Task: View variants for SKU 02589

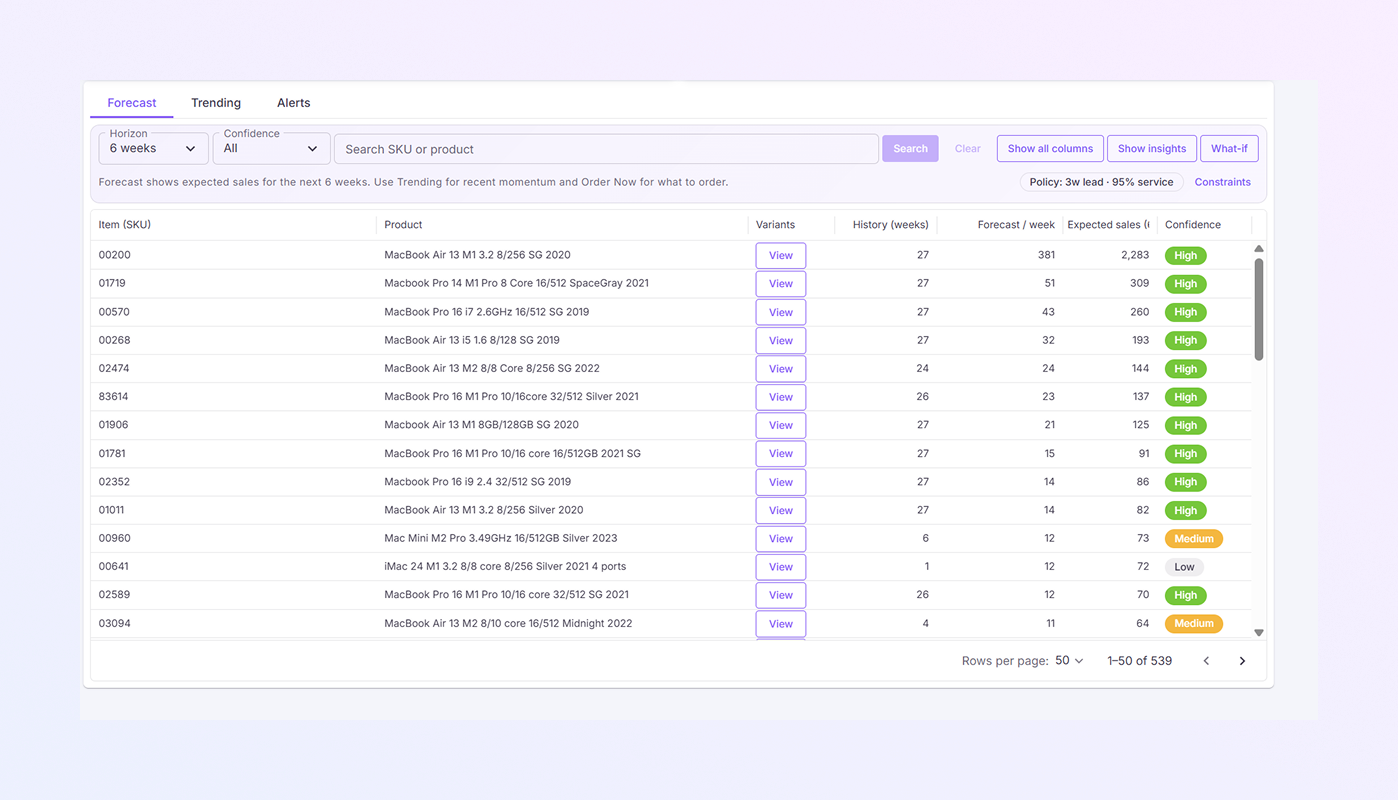Action: [x=781, y=595]
